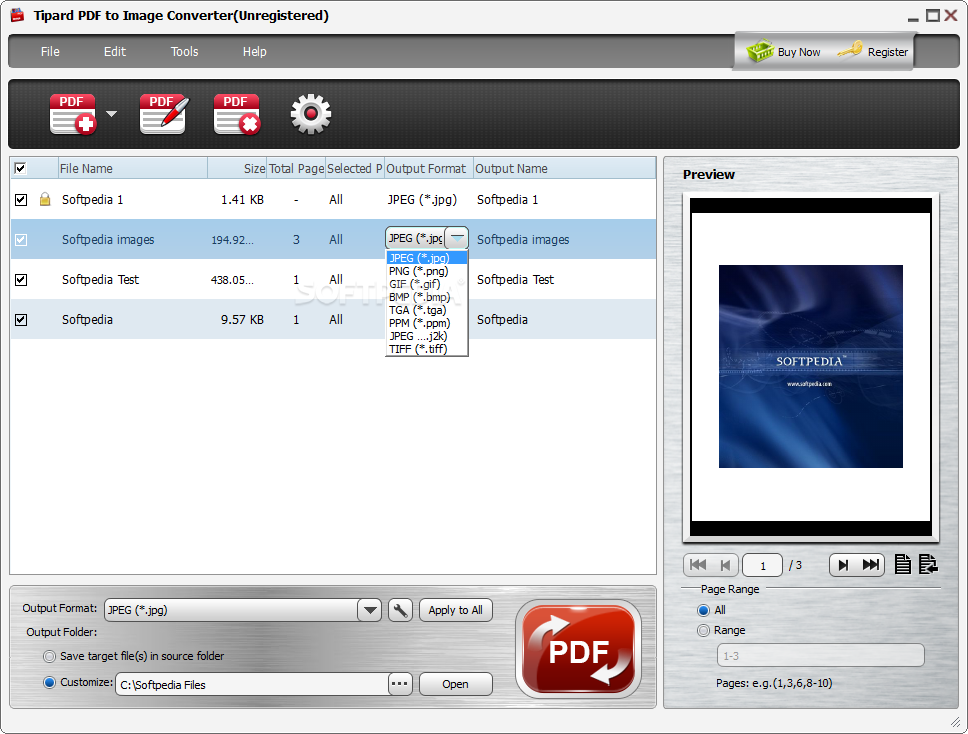968x734 pixels.
Task: Click the Buy Now basket button
Action: [x=783, y=52]
